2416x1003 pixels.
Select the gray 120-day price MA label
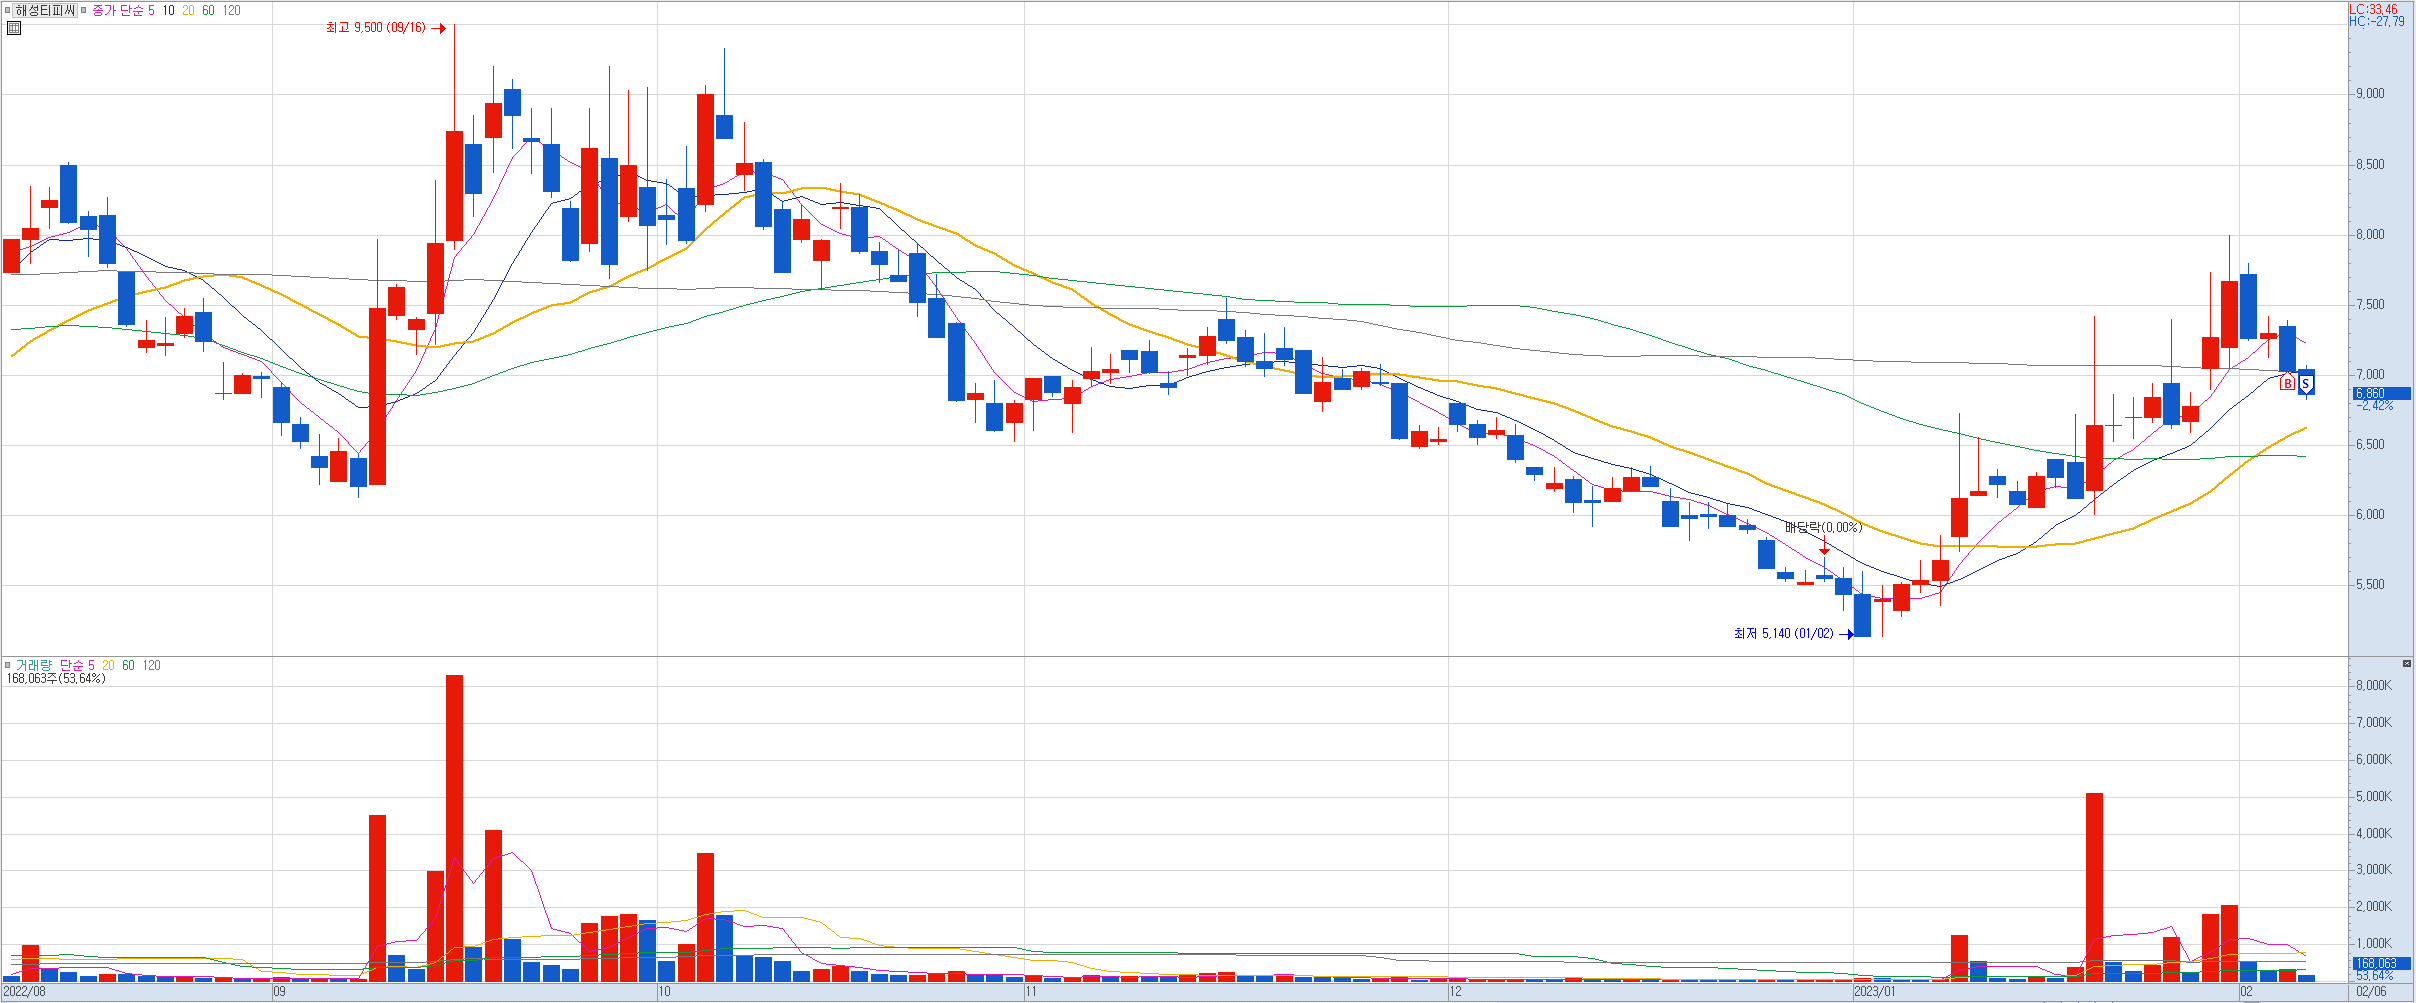231,10
